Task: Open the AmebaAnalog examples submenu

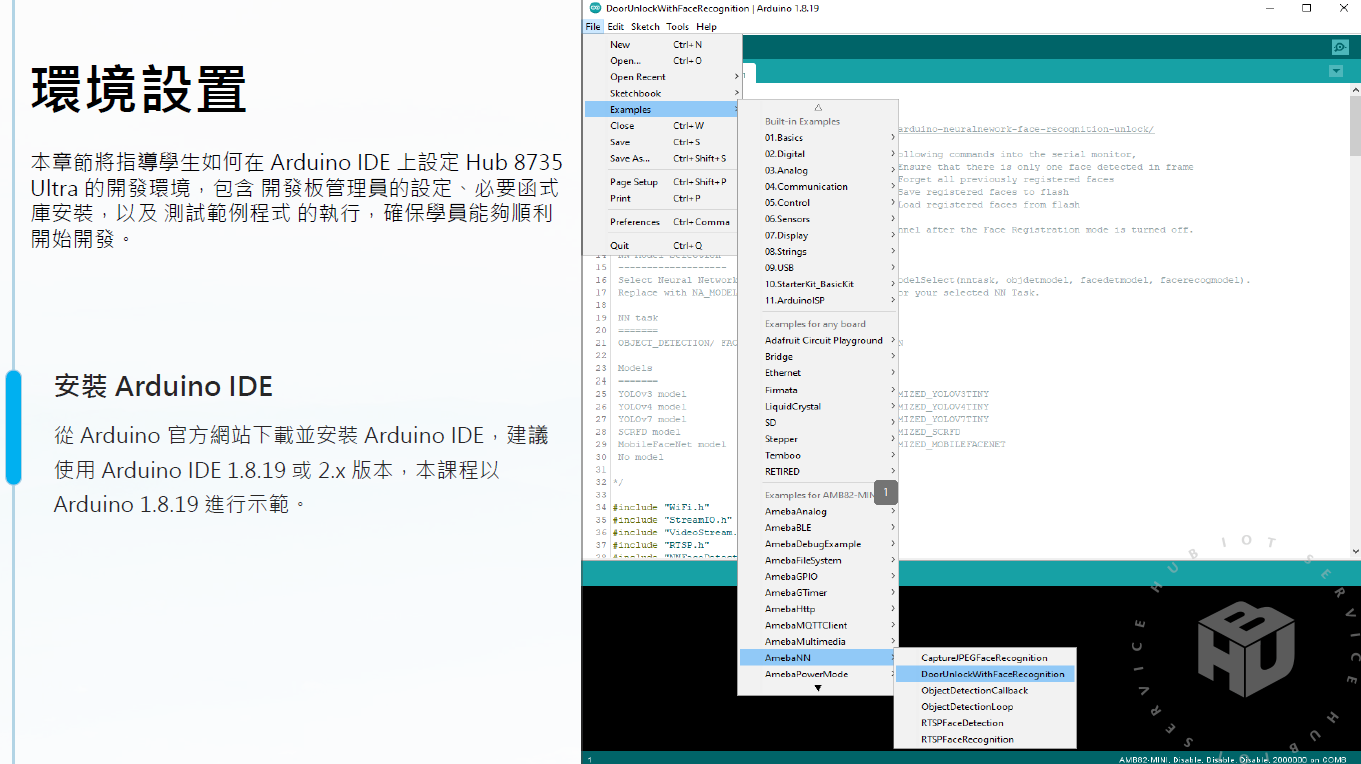Action: pyautogui.click(x=818, y=511)
